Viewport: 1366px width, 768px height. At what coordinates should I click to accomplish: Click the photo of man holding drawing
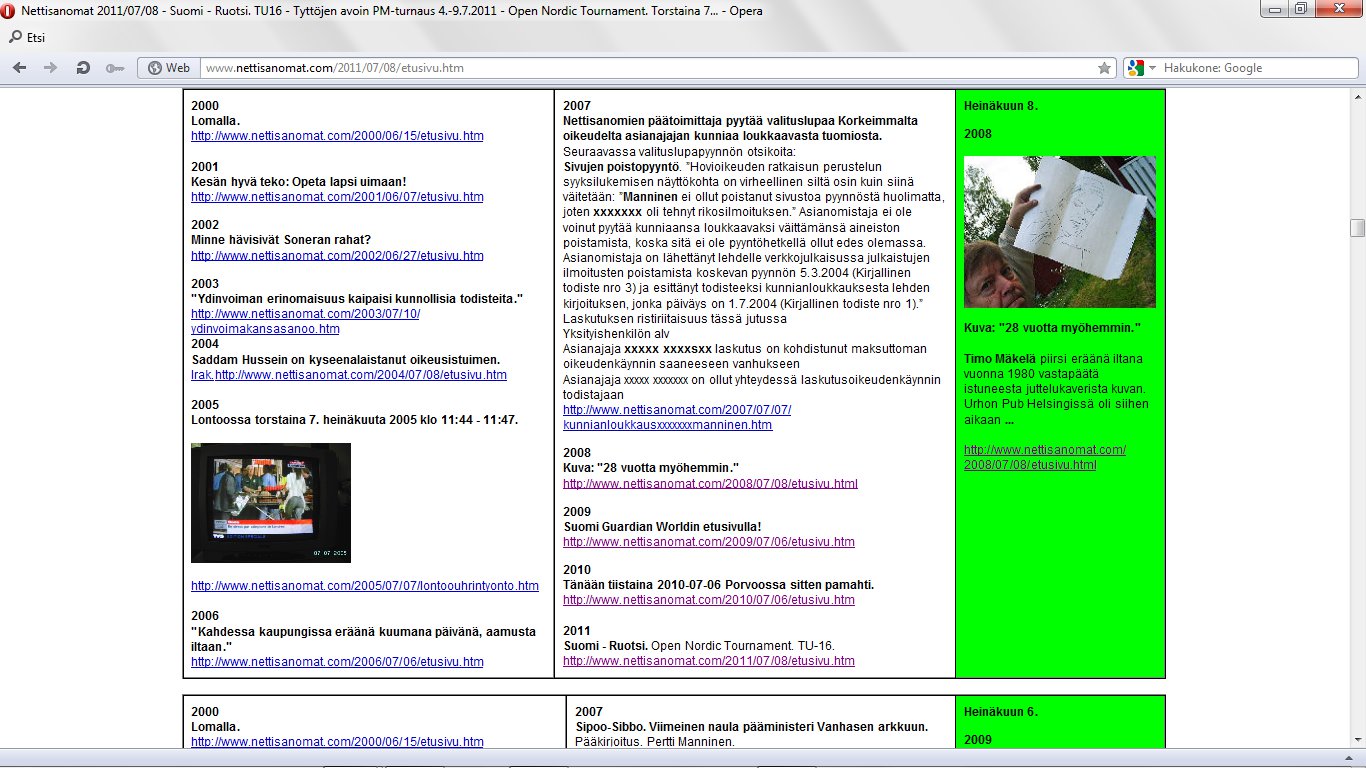pos(1059,231)
